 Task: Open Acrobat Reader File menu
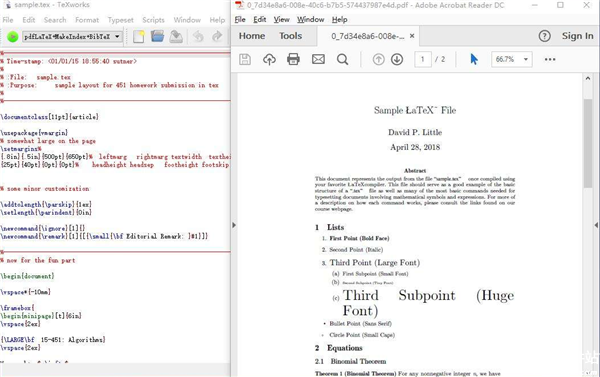[x=240, y=20]
